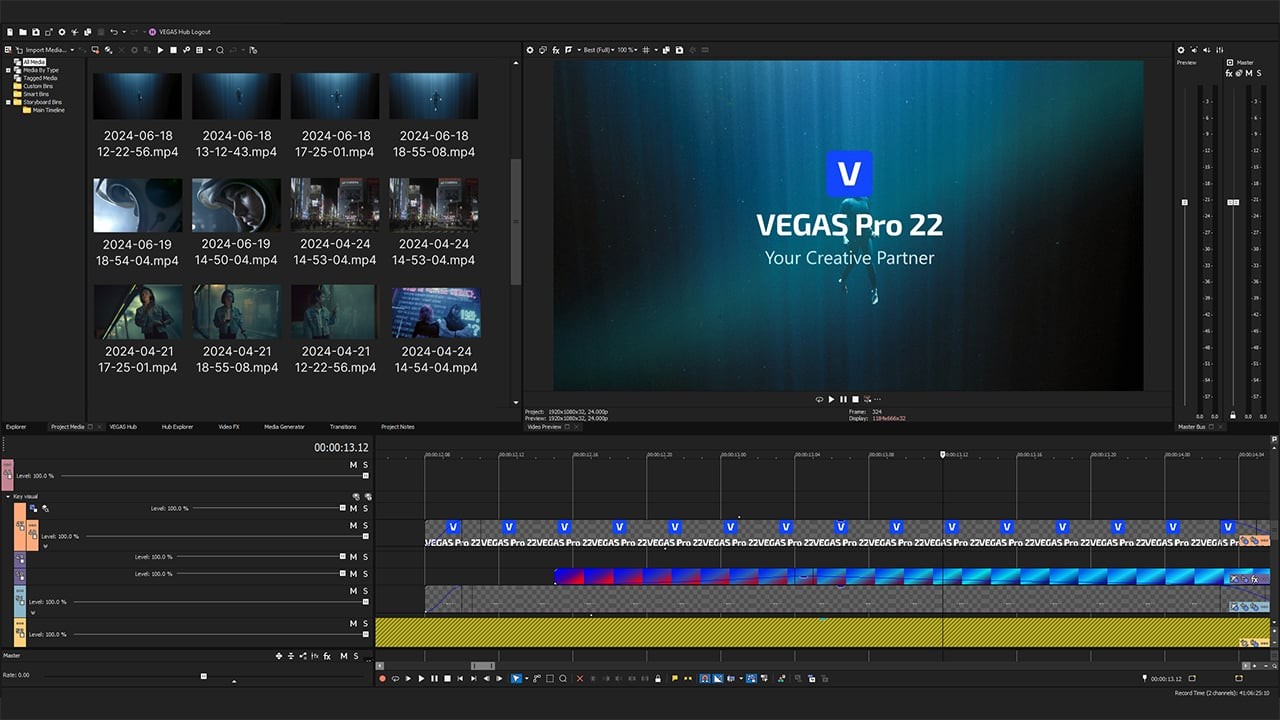Save the project with the Save icon
1280x720 pixels.
click(x=36, y=32)
